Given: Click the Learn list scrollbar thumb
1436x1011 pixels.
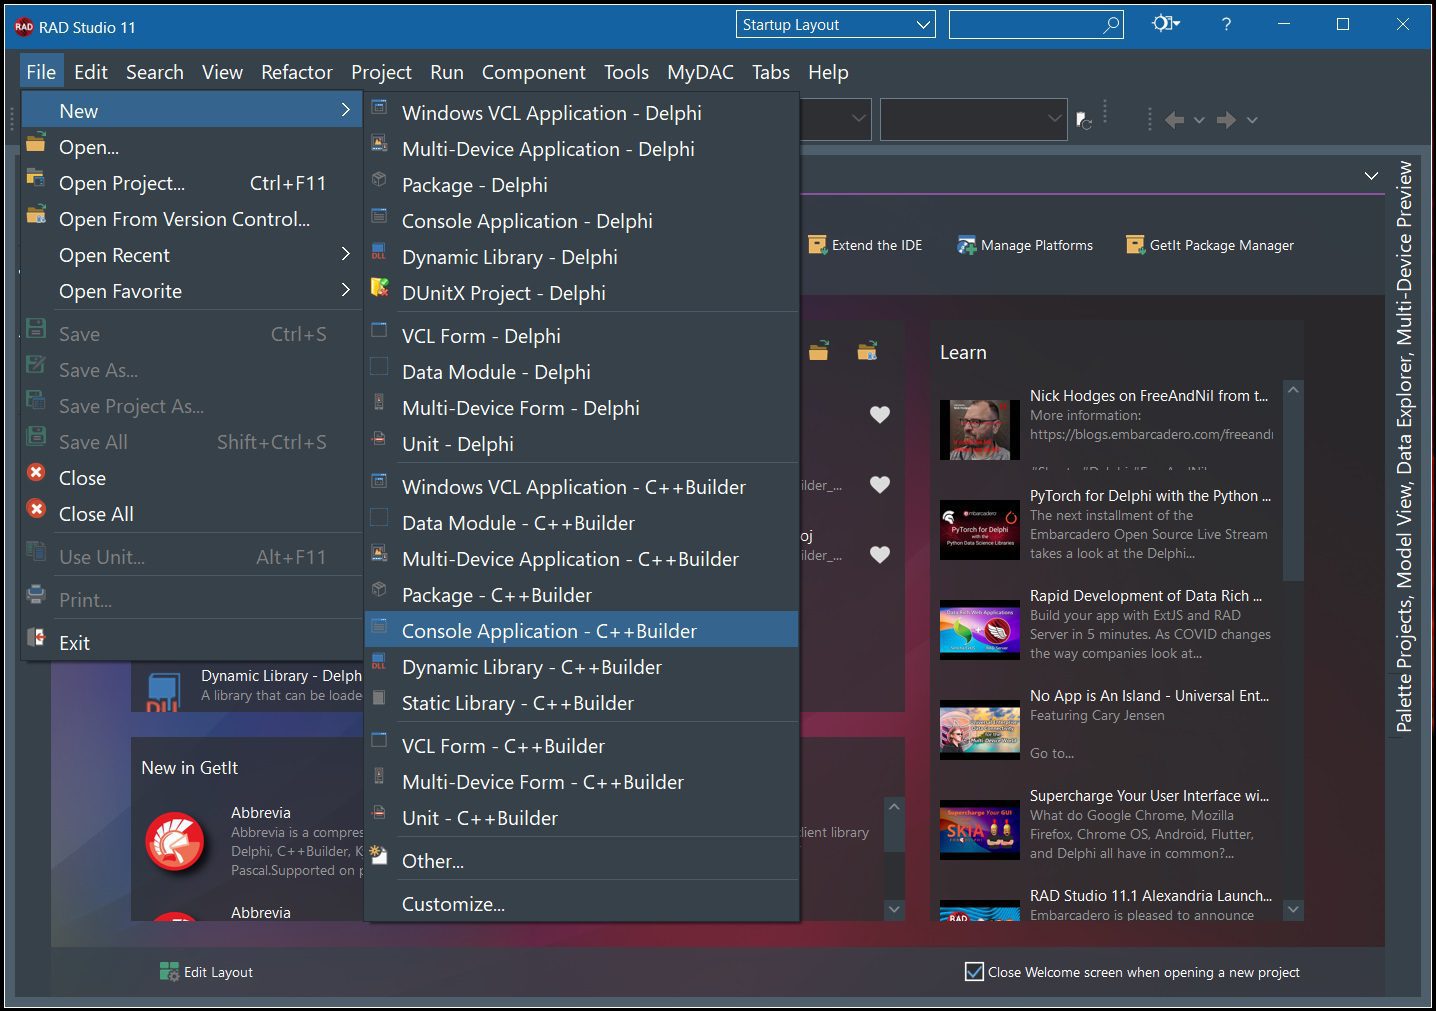Looking at the screenshot, I should coord(1293,490).
